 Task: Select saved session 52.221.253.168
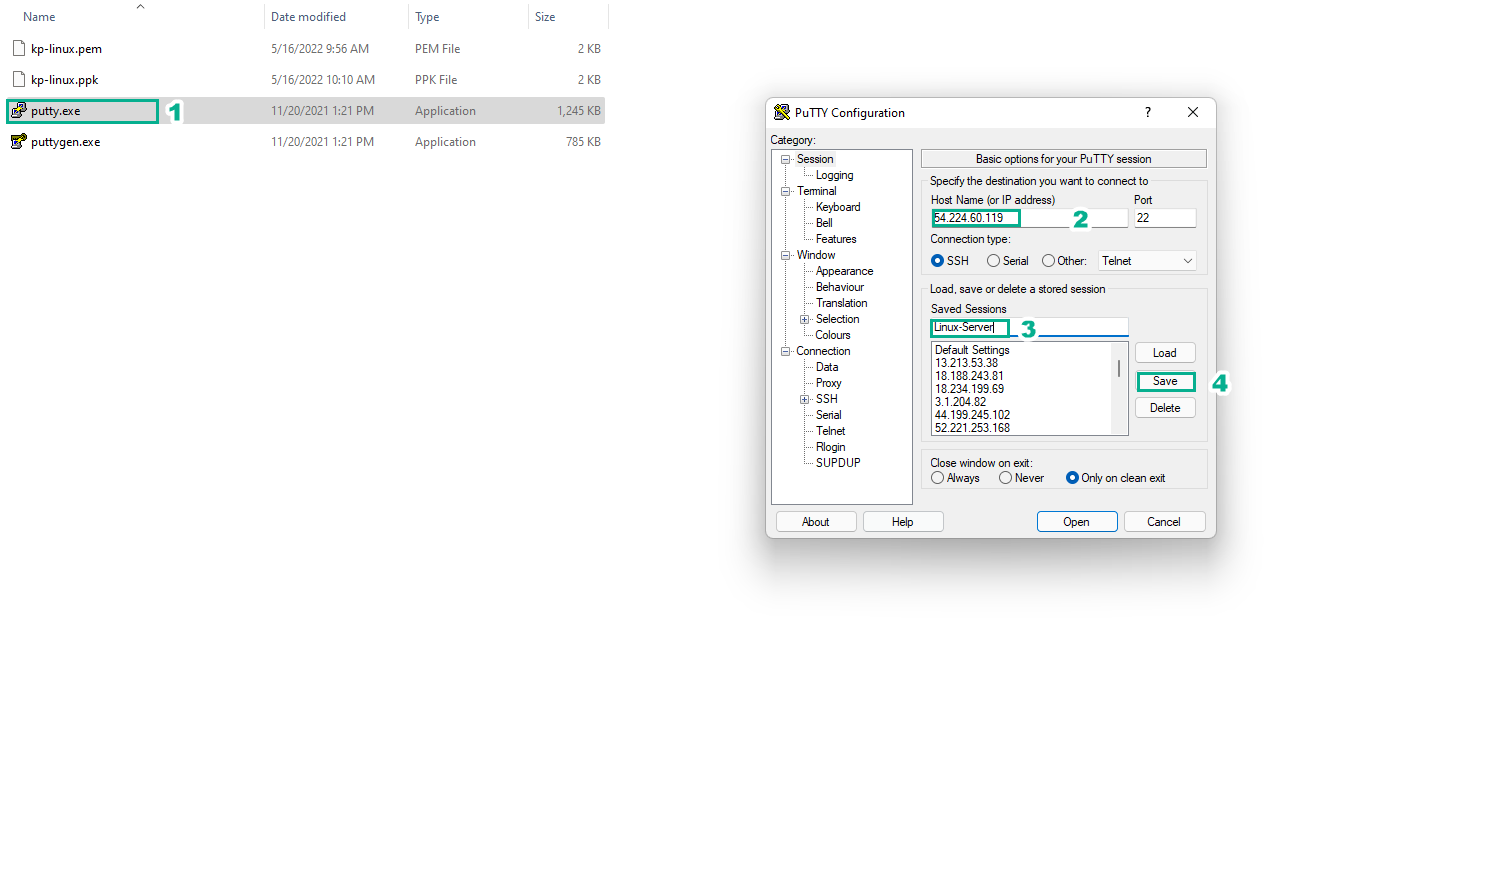(972, 428)
